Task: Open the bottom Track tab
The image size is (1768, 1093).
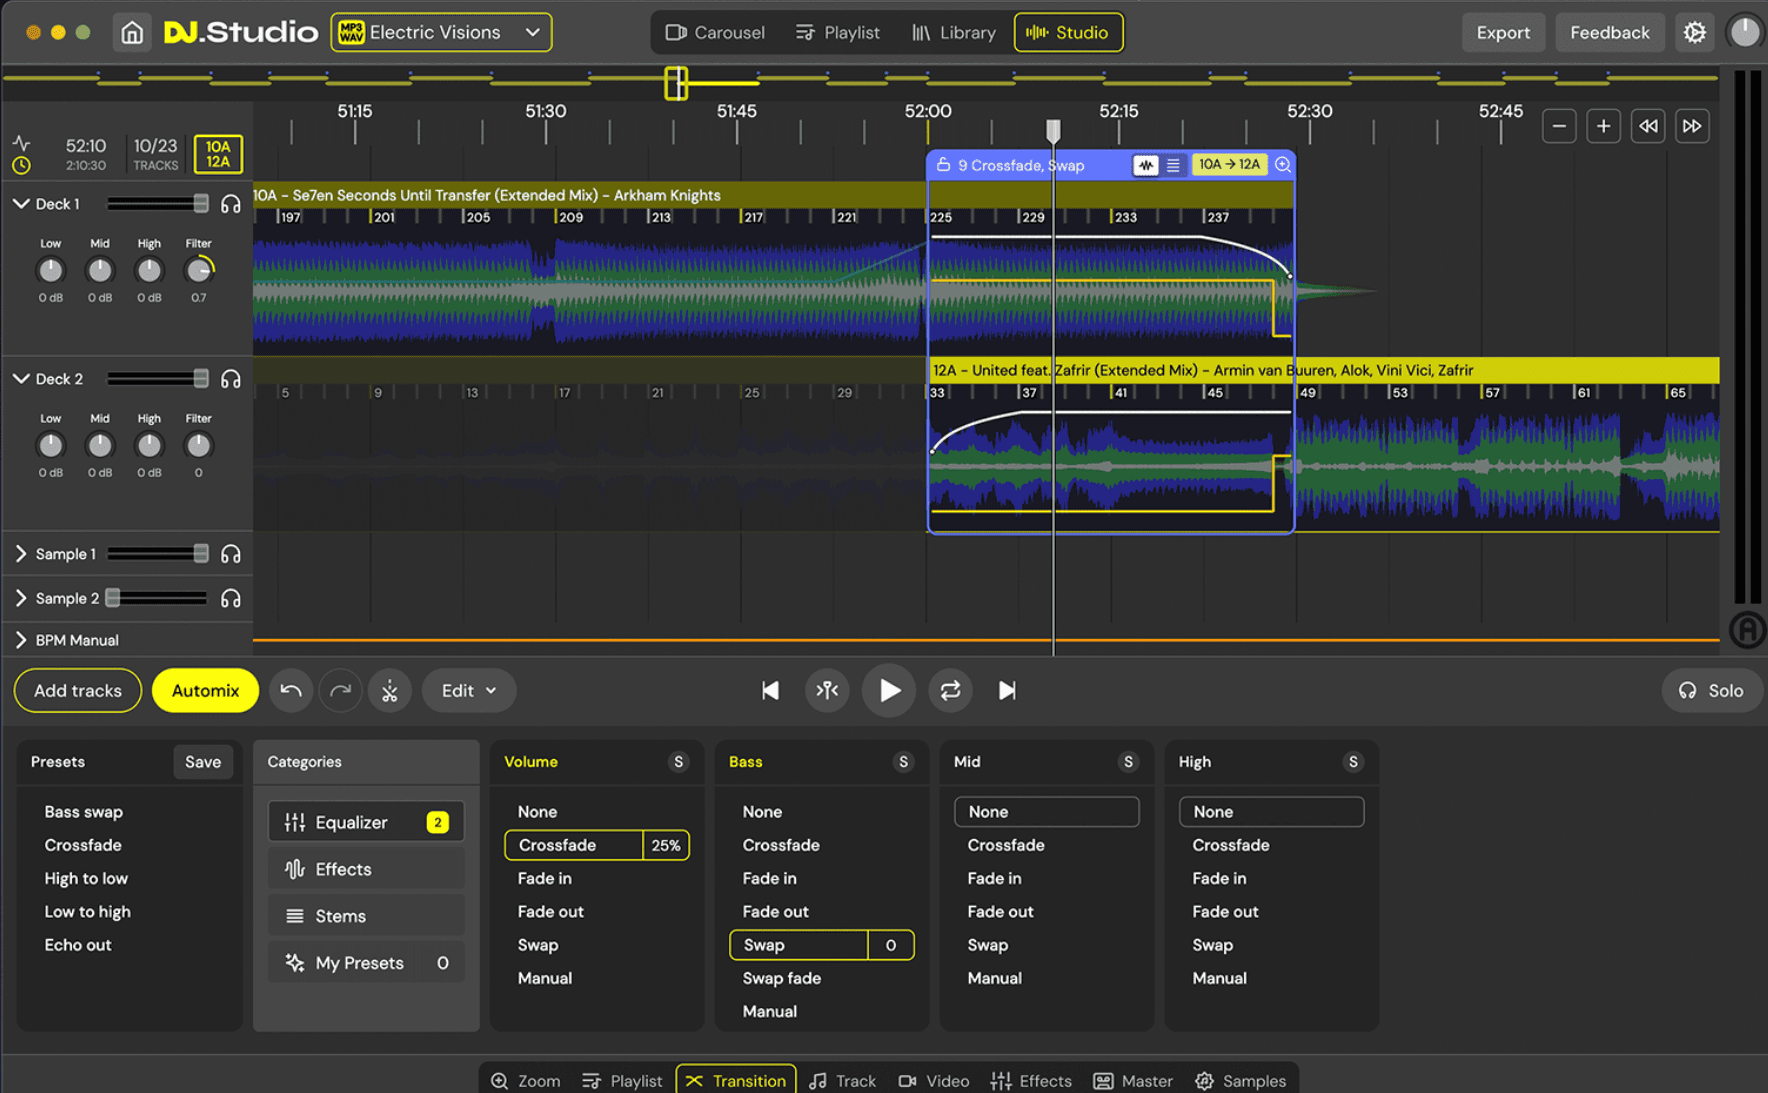Action: coord(842,1080)
